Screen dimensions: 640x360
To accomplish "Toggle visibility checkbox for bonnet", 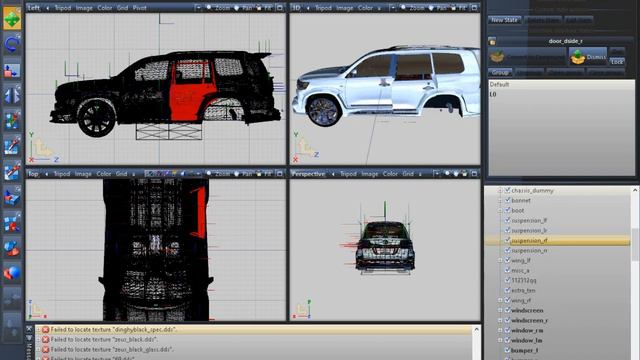I will coord(507,200).
